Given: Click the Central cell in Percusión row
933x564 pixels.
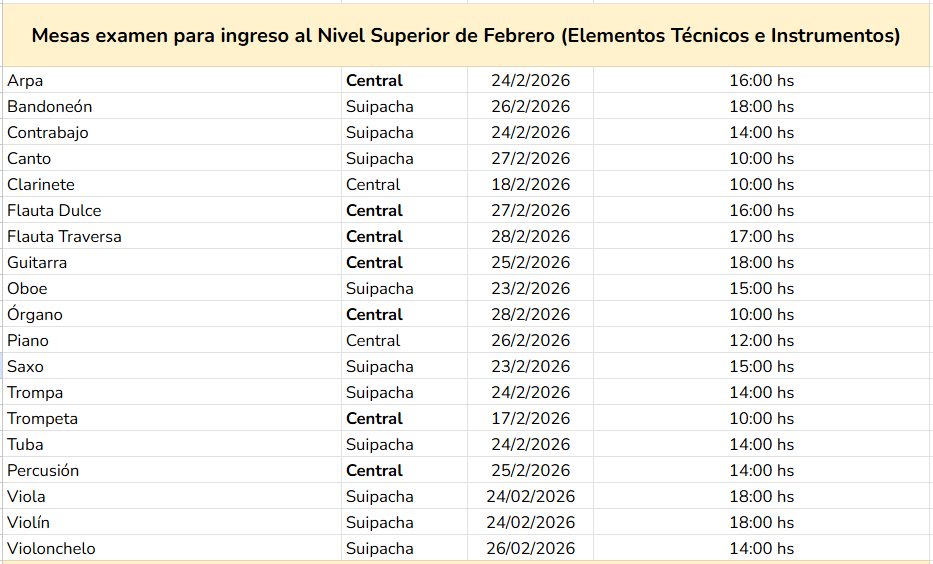Looking at the screenshot, I should click(x=374, y=471).
